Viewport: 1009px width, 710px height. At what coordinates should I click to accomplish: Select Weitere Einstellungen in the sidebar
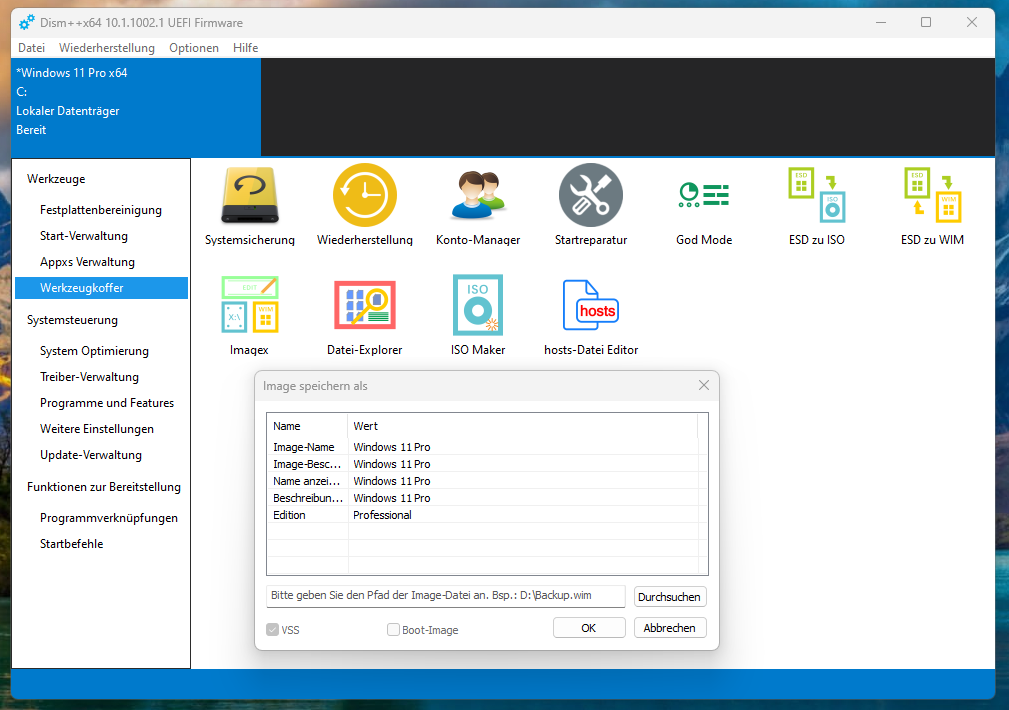tap(101, 429)
